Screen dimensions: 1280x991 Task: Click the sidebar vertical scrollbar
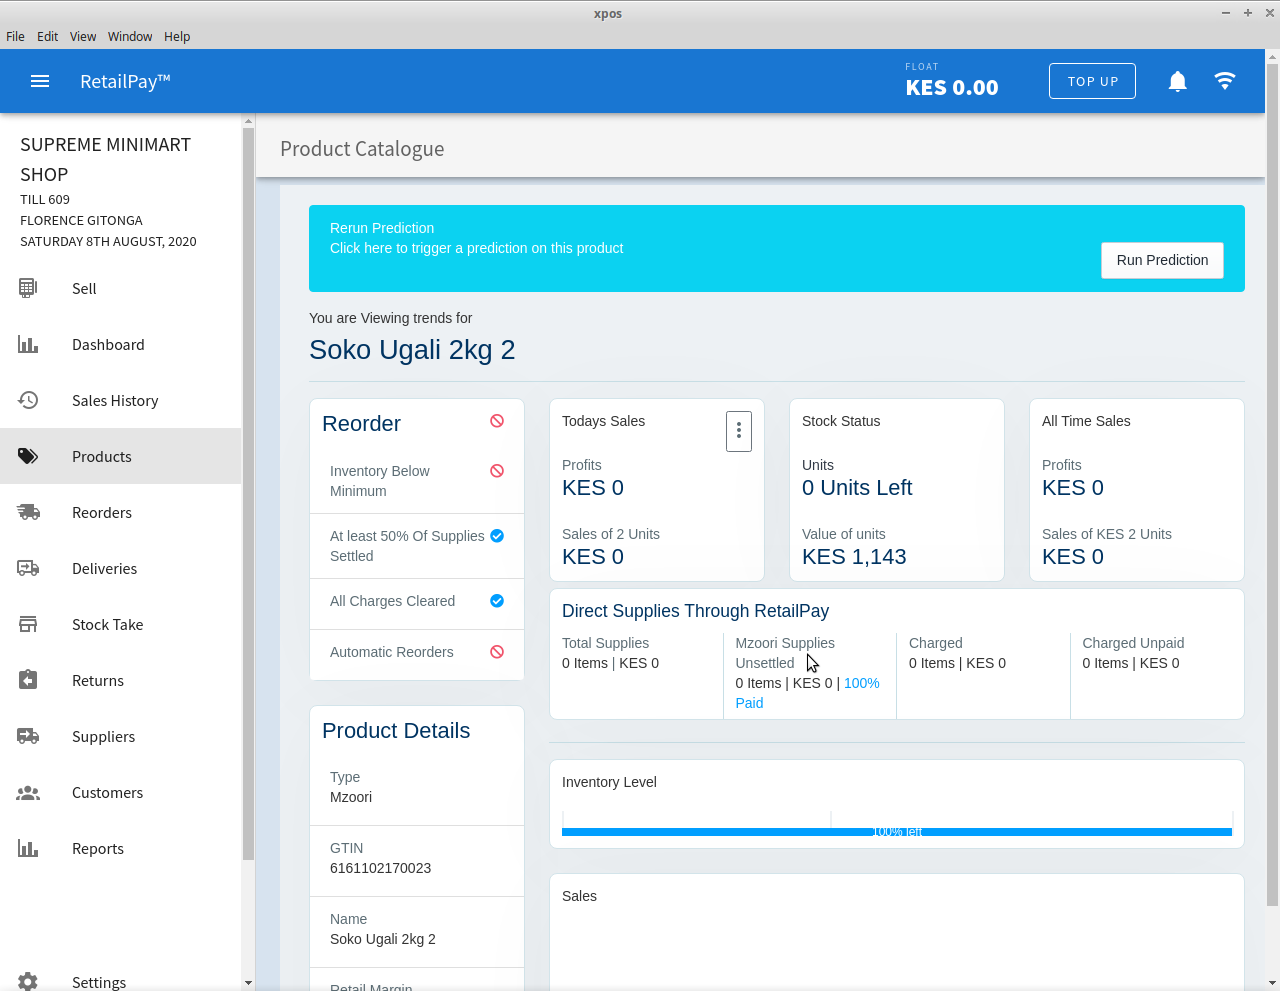(x=249, y=493)
